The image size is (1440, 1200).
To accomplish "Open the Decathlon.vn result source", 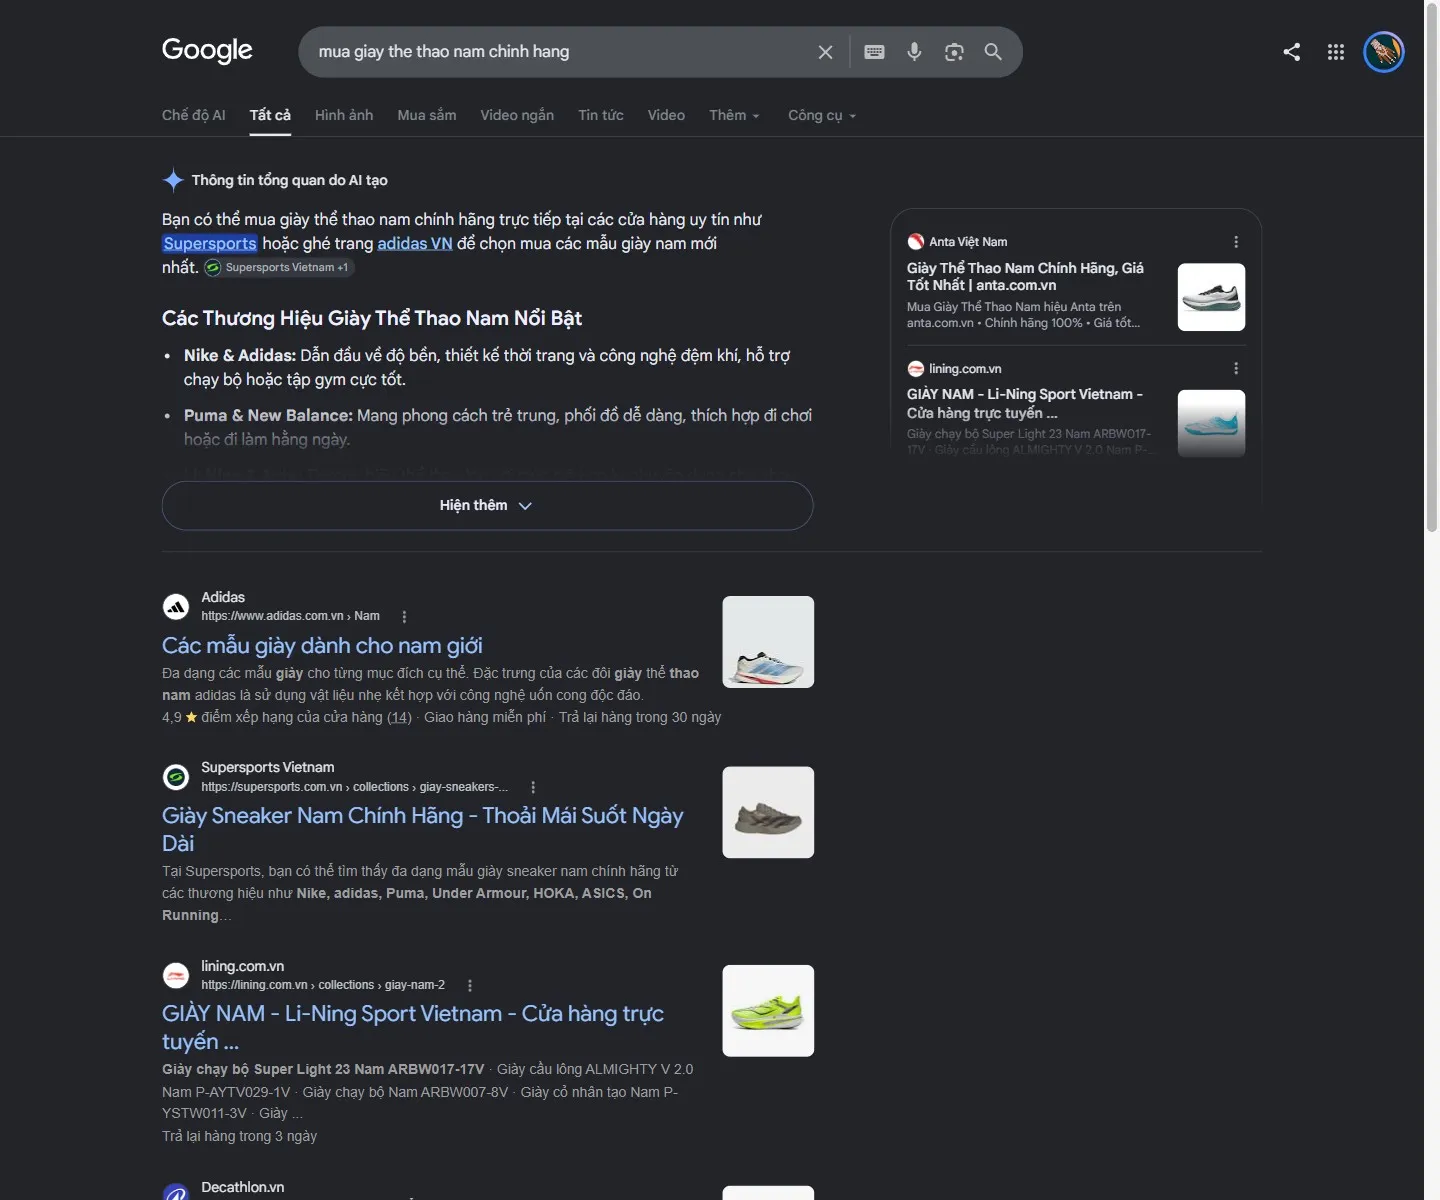I will [242, 1187].
